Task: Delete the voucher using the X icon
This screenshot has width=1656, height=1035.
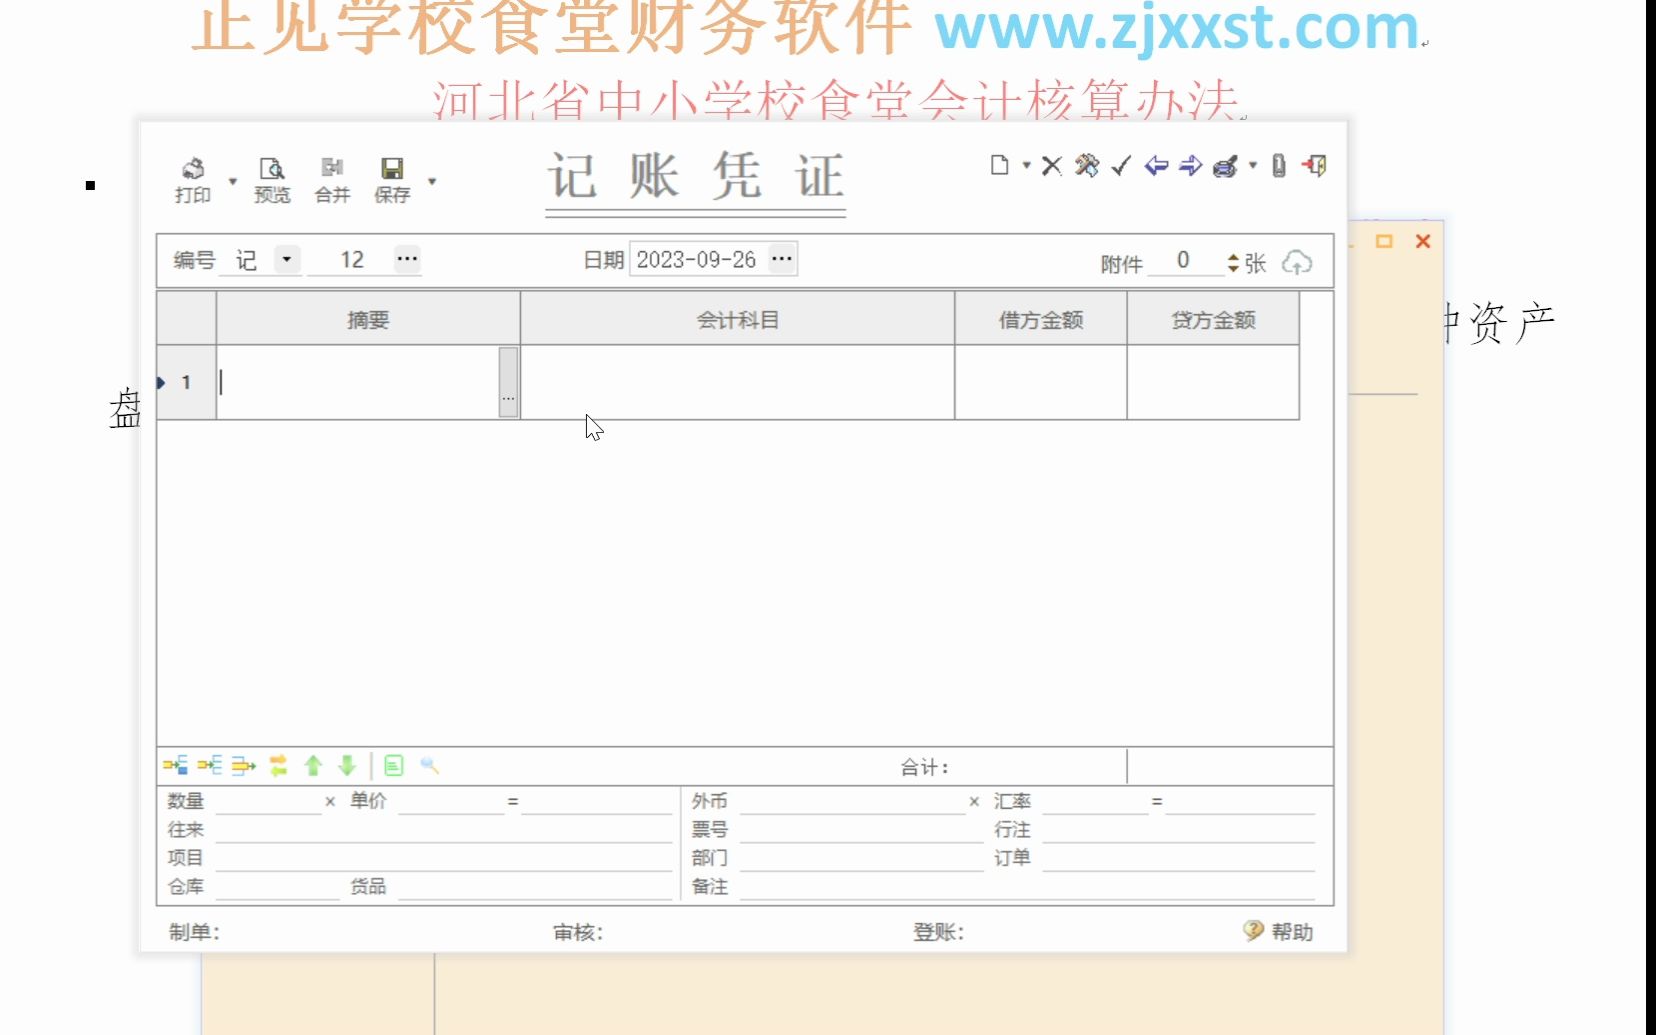Action: [1050, 166]
